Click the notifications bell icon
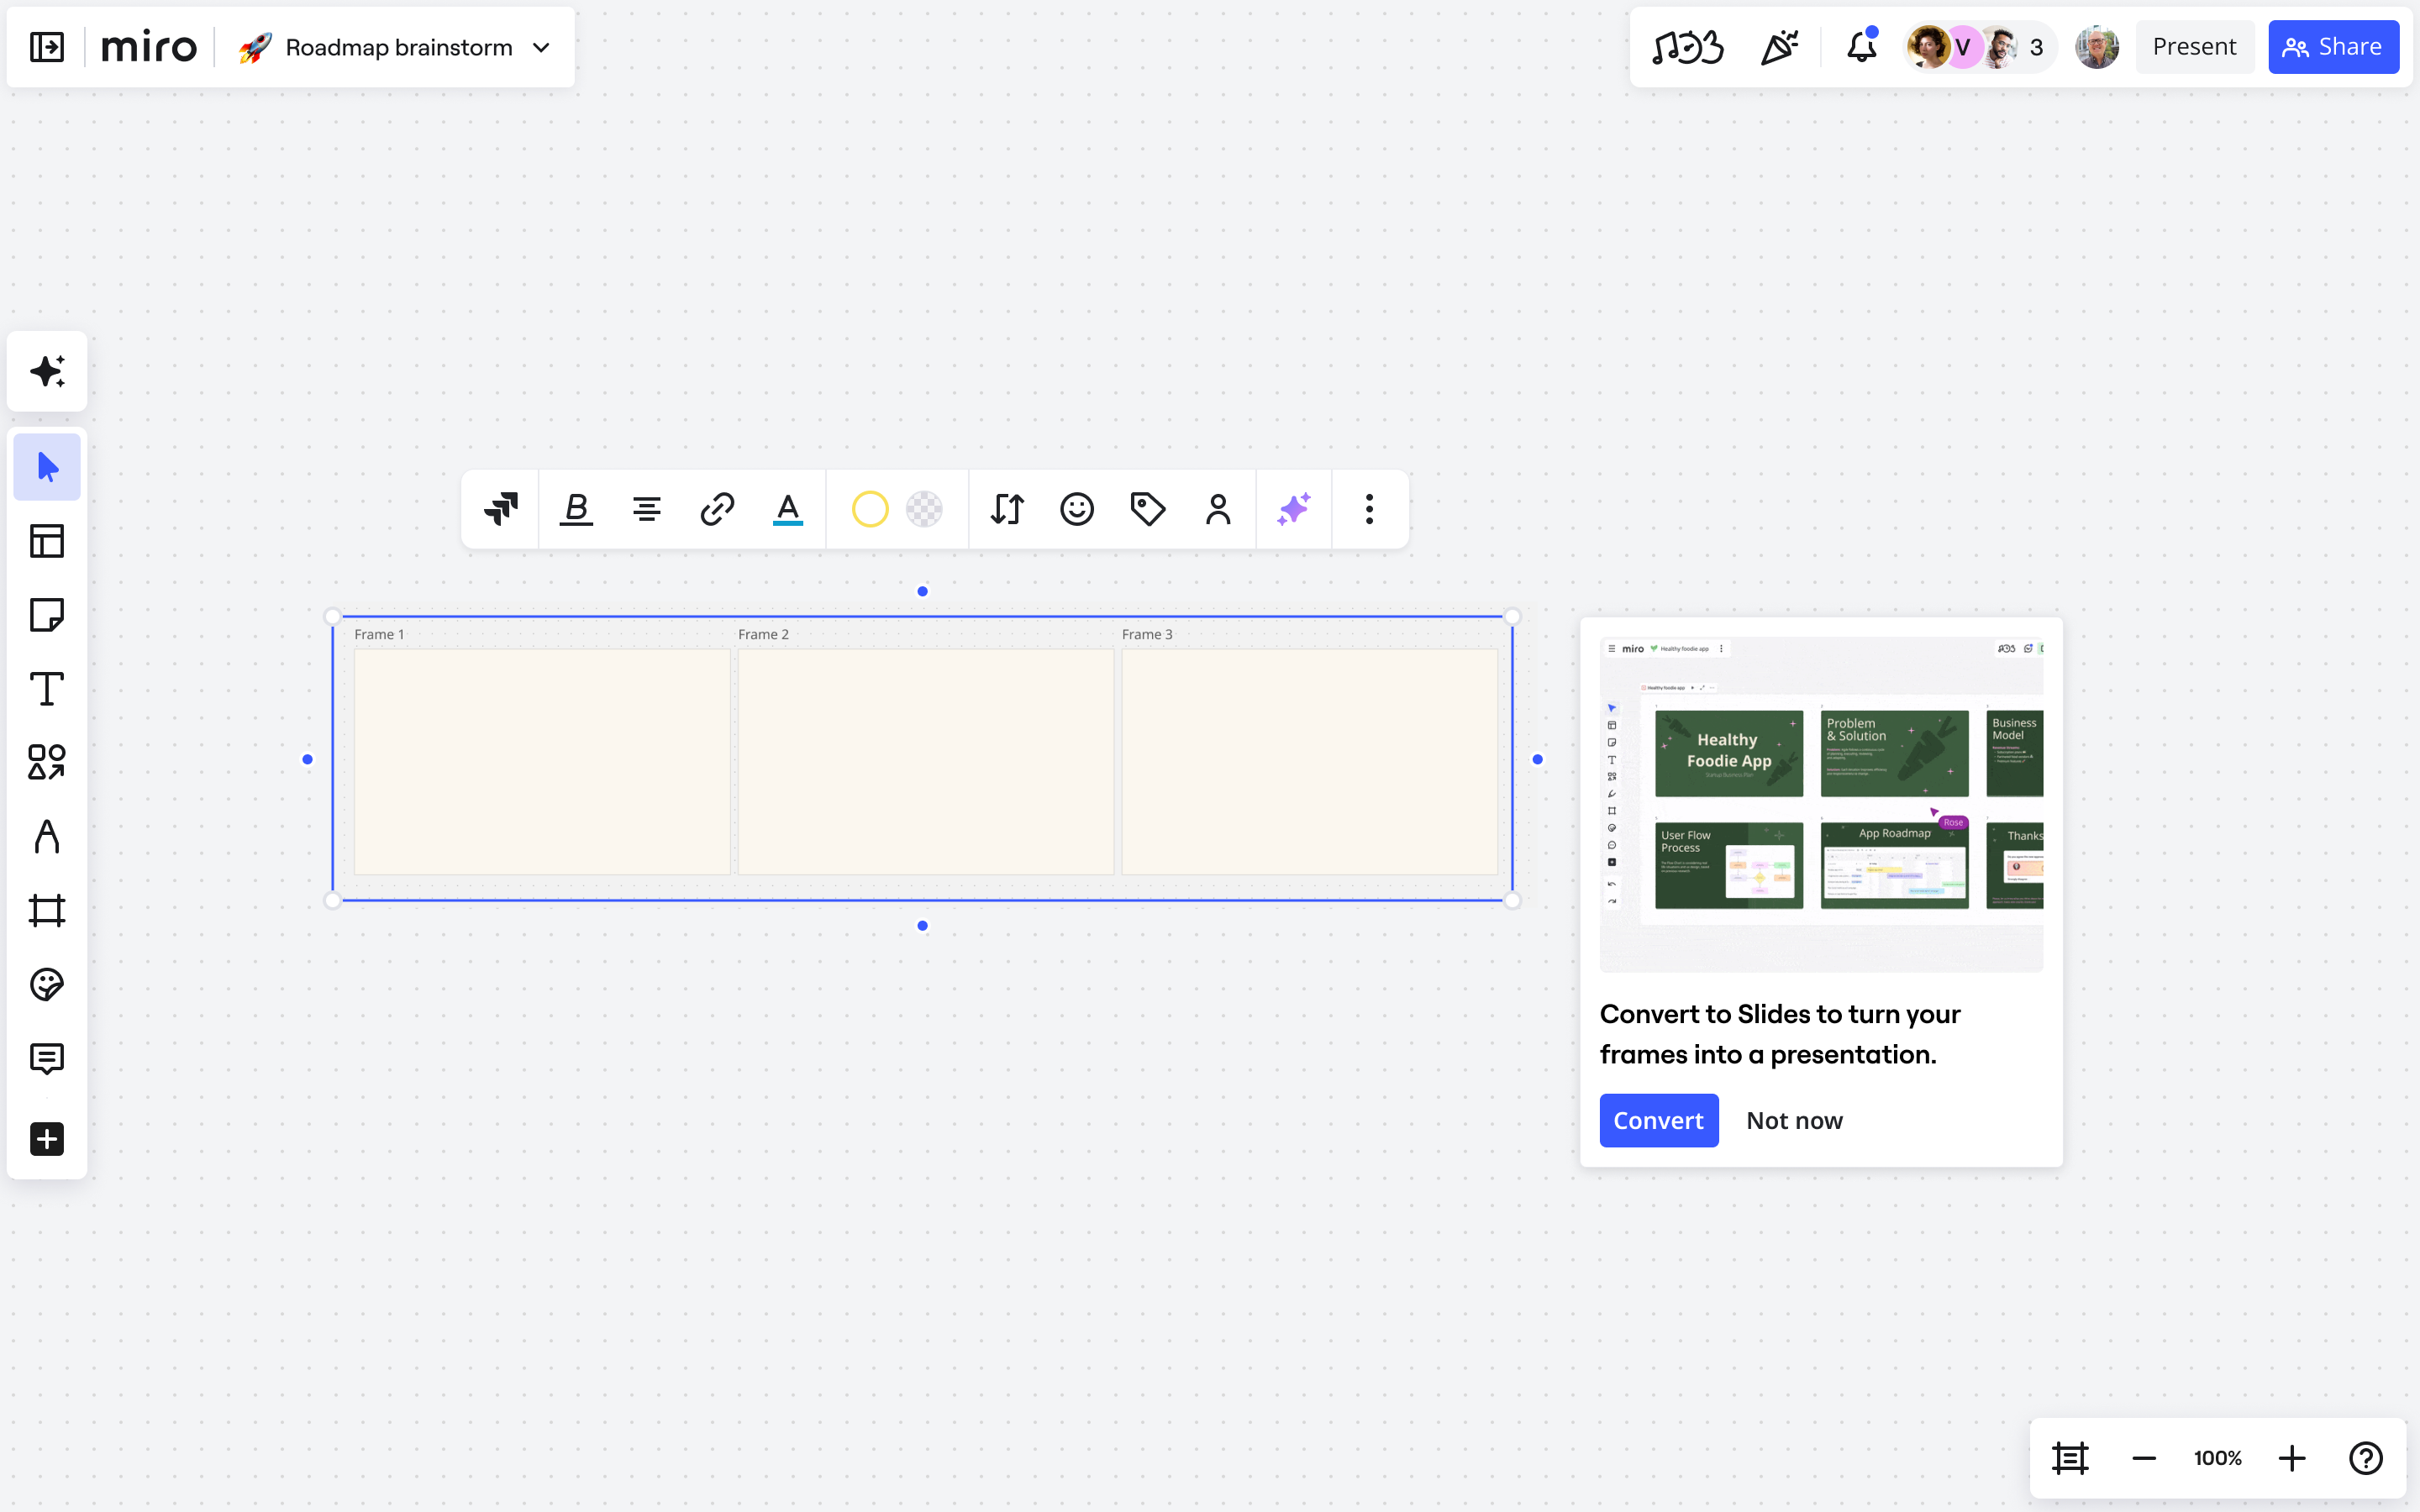 tap(1861, 47)
